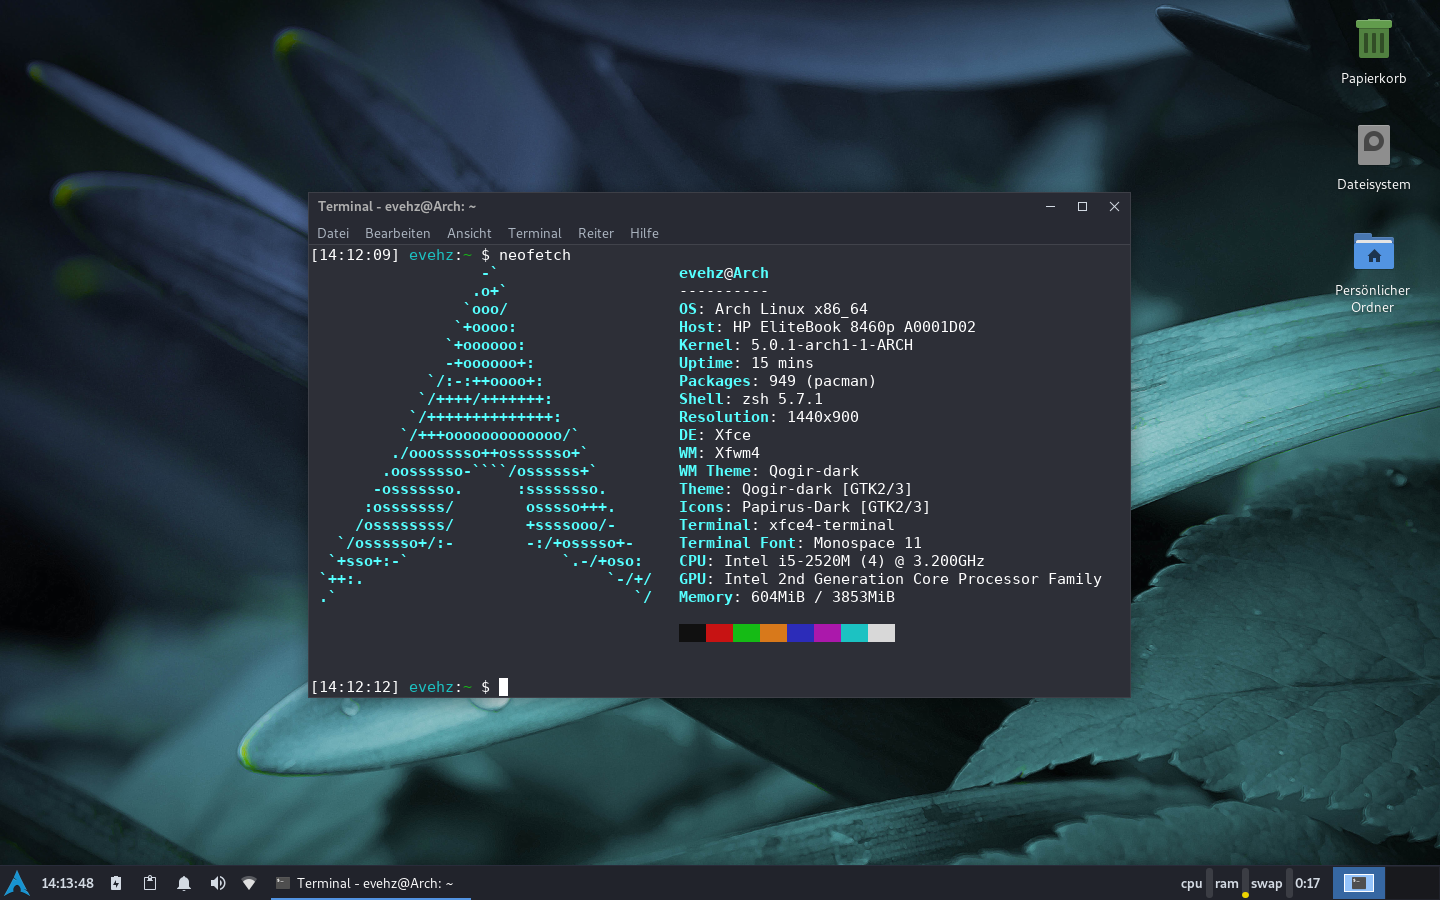Open the Datei menu
Screen dimensions: 1440x900
[333, 233]
